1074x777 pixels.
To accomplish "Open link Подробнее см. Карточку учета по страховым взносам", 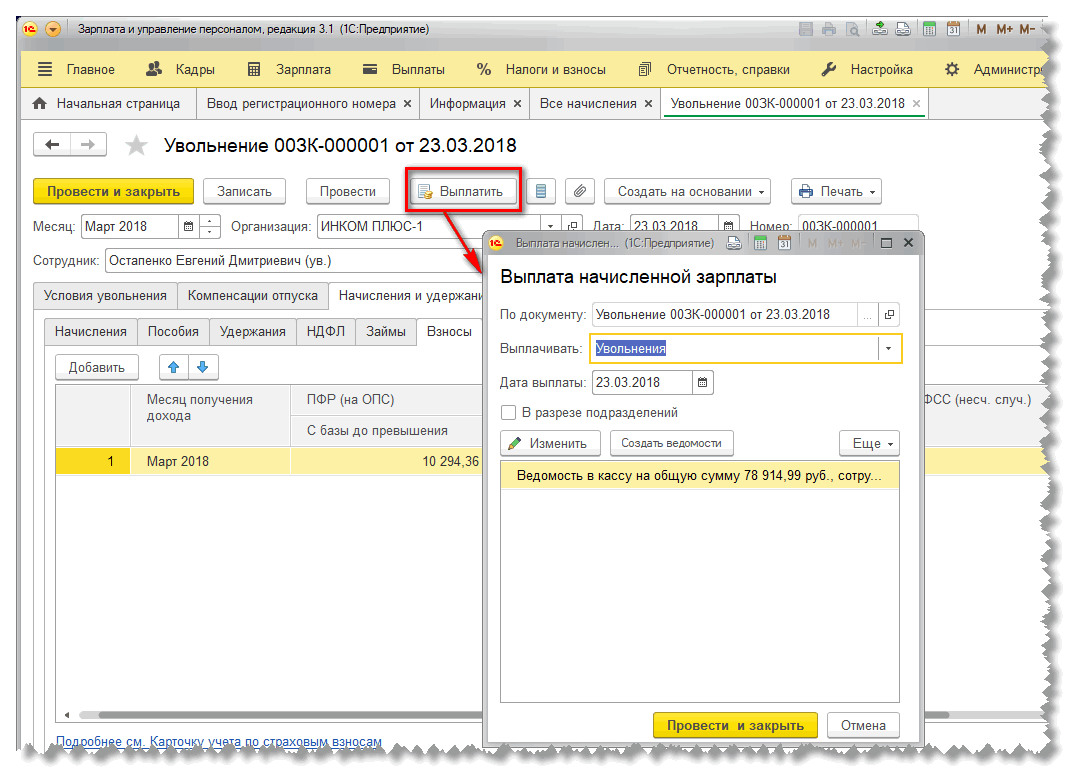I will click(218, 741).
